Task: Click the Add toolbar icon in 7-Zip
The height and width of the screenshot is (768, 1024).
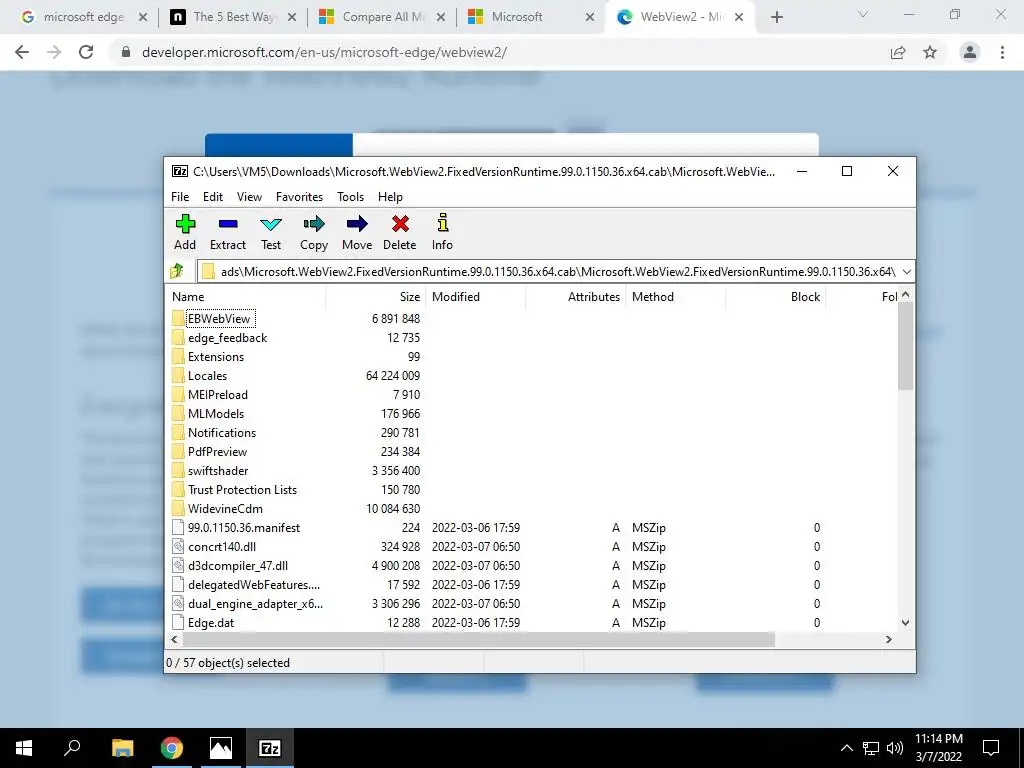Action: pos(185,224)
